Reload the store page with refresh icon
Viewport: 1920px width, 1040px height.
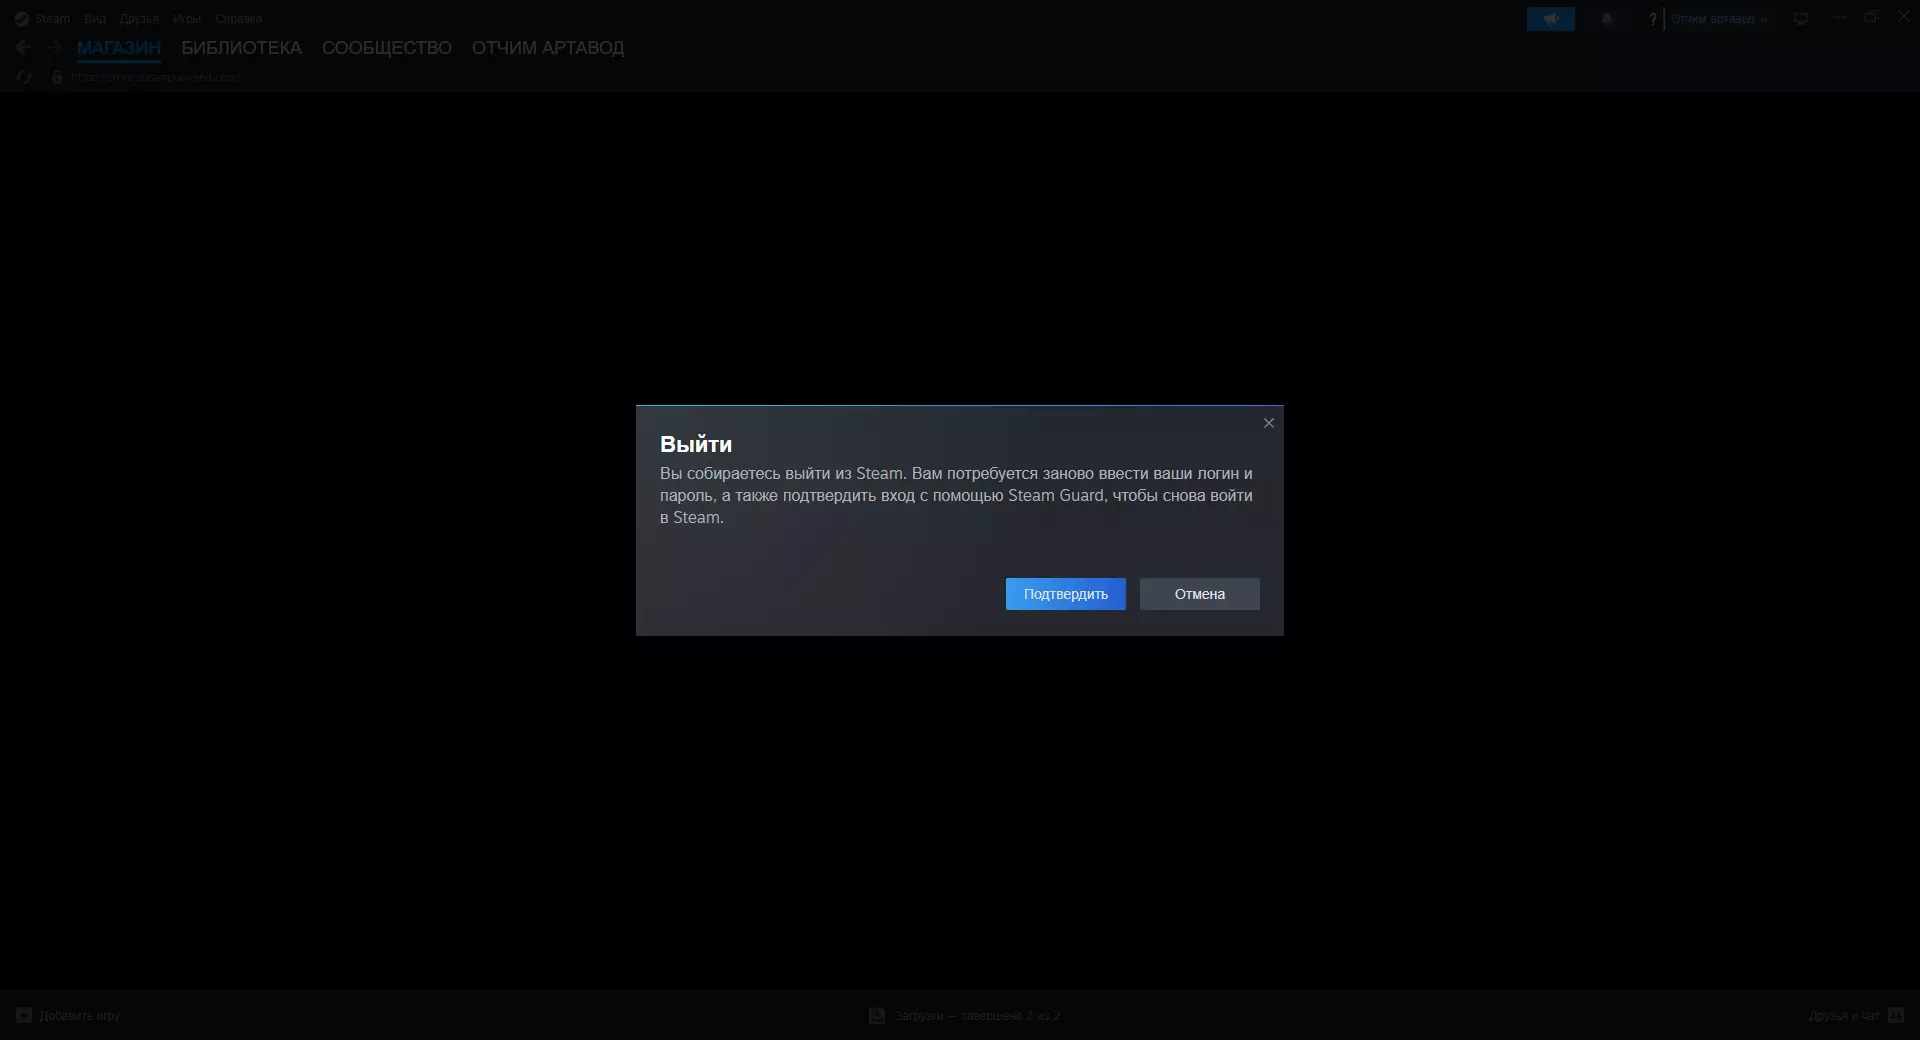point(24,77)
